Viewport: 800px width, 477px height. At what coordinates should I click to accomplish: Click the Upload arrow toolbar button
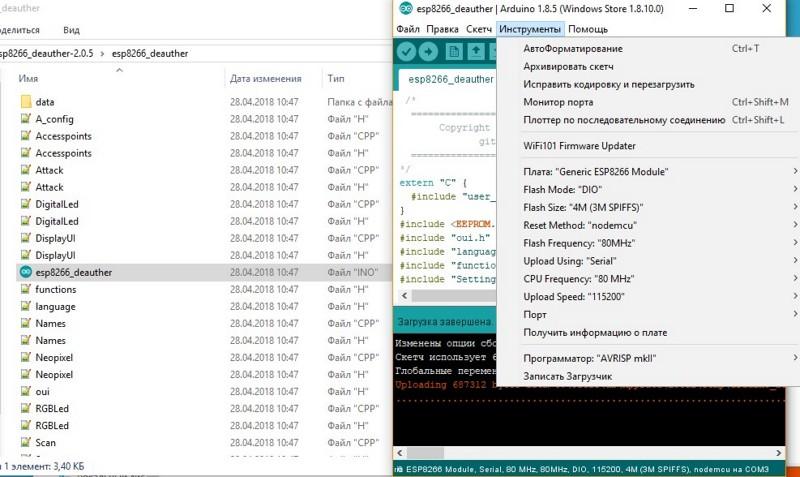pyautogui.click(x=430, y=51)
